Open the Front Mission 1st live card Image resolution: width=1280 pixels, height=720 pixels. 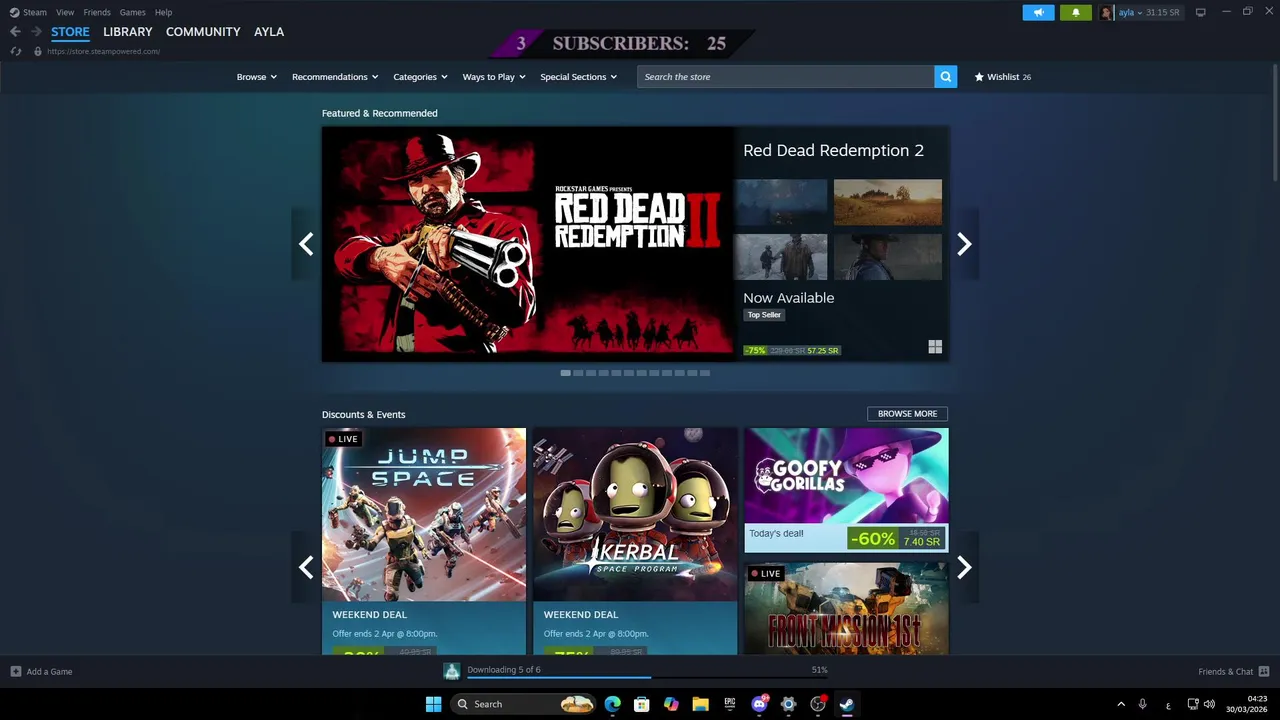tap(846, 608)
